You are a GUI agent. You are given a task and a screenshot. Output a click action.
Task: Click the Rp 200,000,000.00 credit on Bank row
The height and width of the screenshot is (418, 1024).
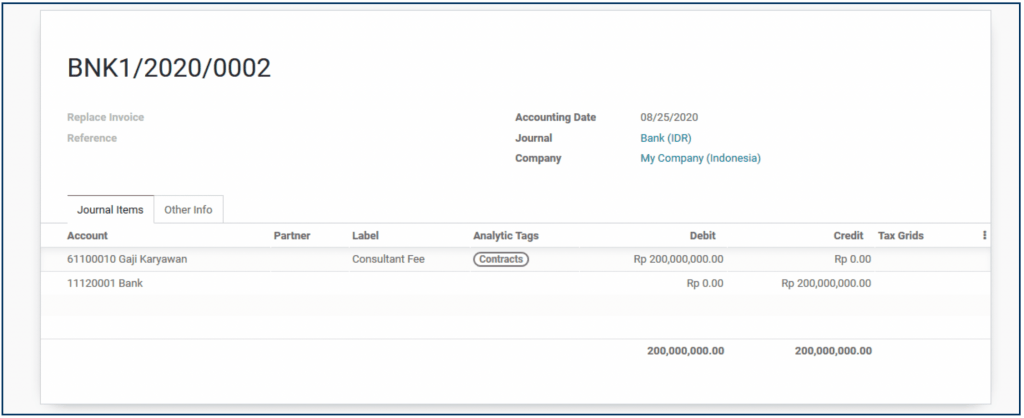826,283
